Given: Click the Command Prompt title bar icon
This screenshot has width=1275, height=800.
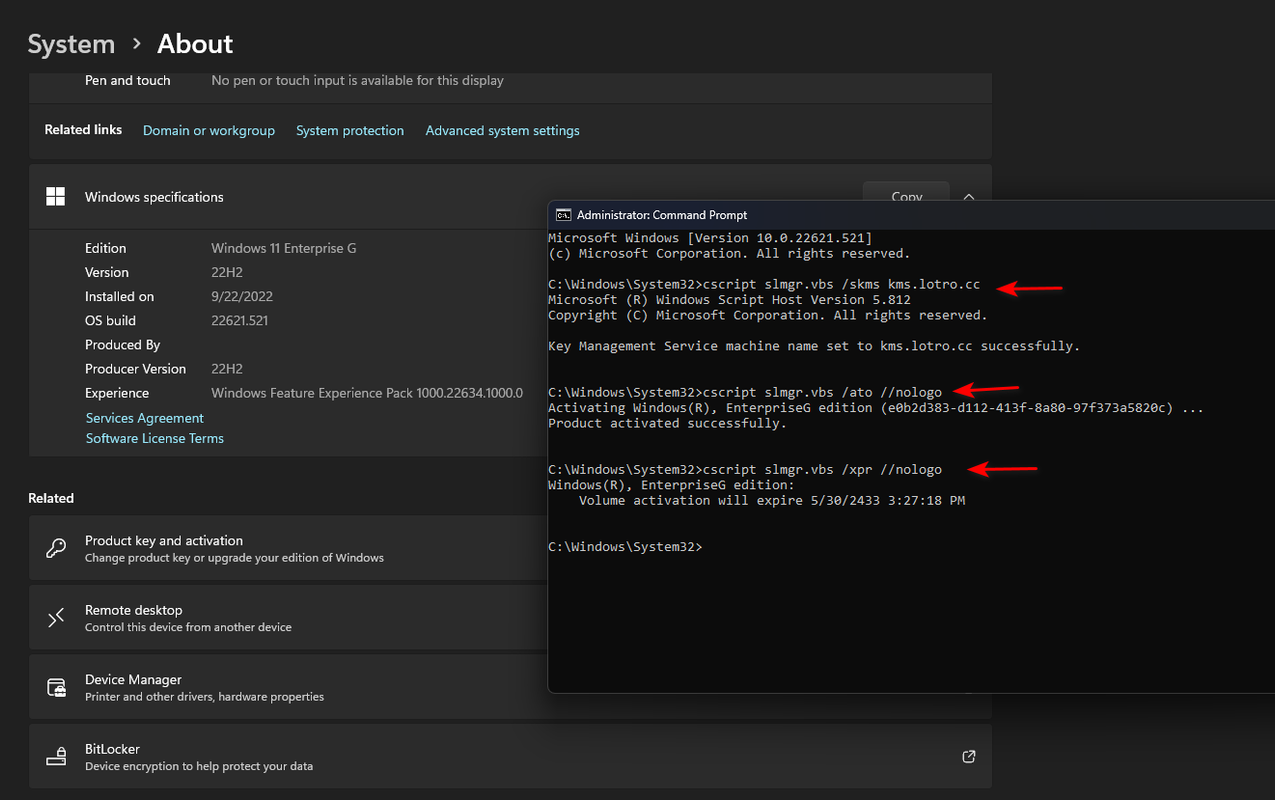Looking at the screenshot, I should [564, 215].
